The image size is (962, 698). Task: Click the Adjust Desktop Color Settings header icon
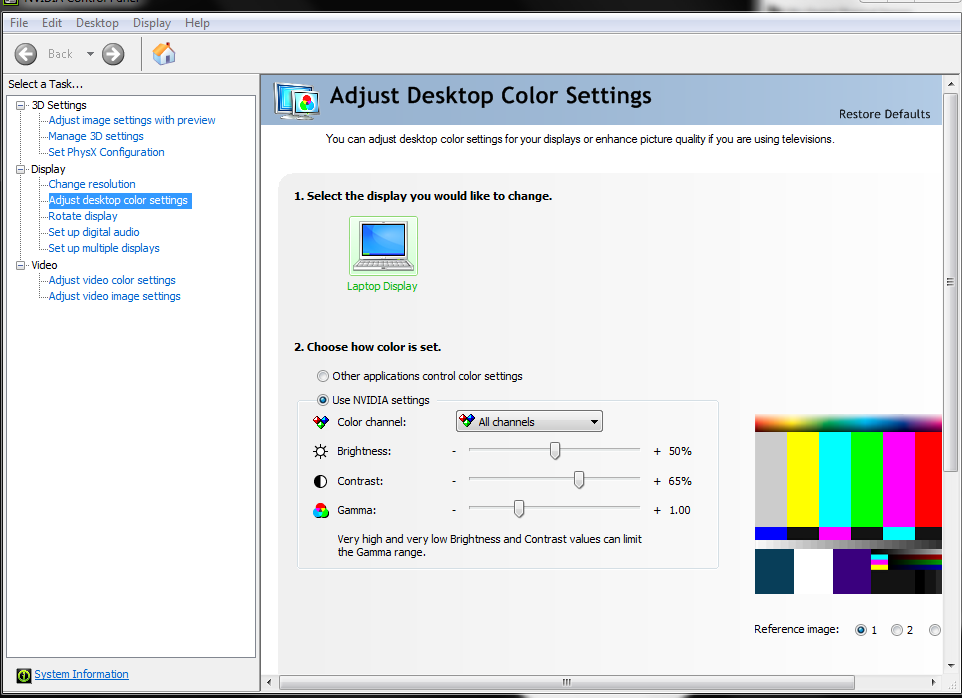[298, 101]
